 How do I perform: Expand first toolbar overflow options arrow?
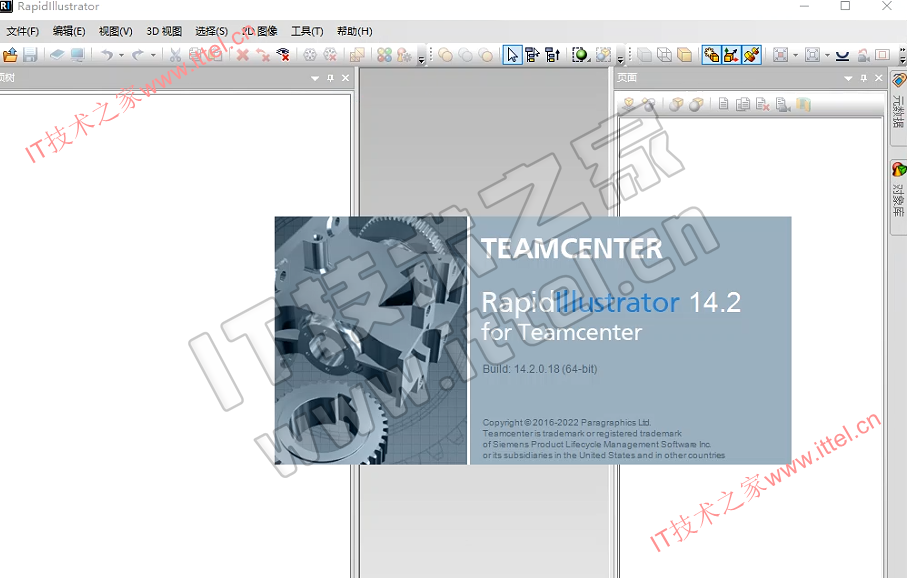[421, 59]
